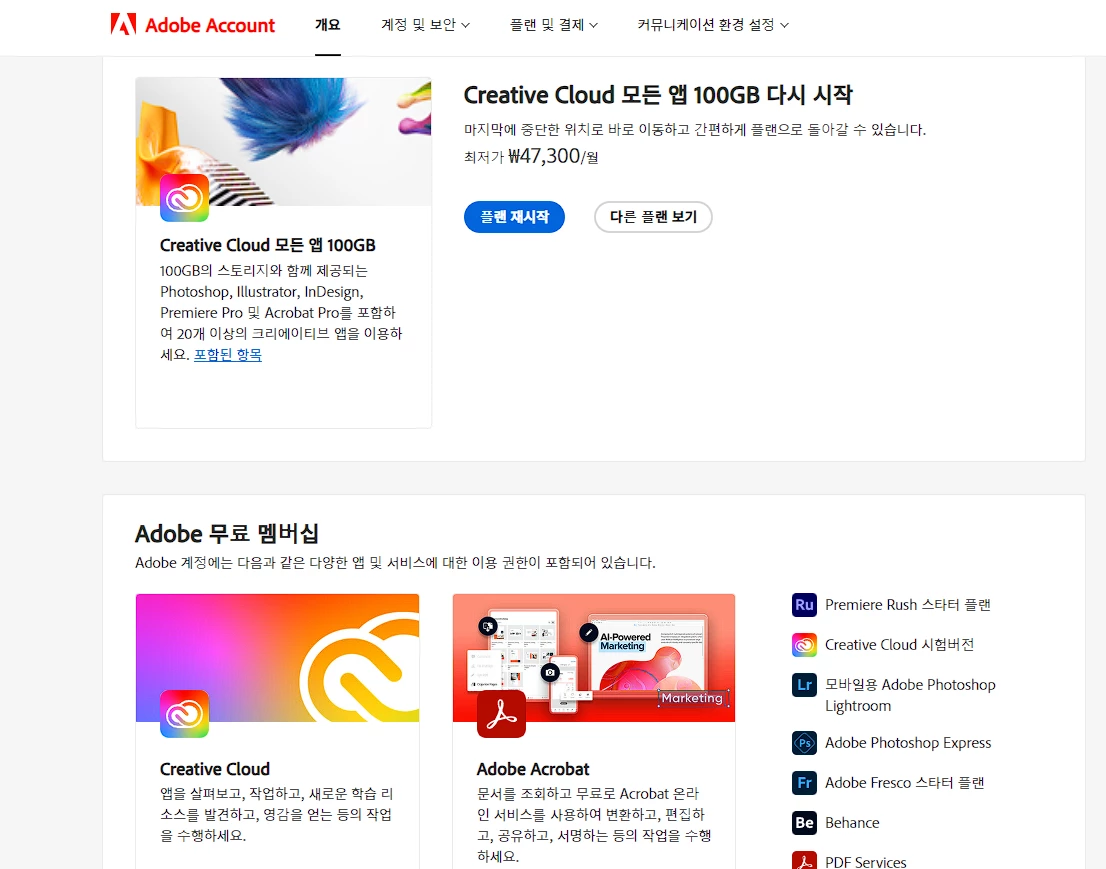Click 모바일용 Adobe Photoshop Lightroom text

[910, 695]
